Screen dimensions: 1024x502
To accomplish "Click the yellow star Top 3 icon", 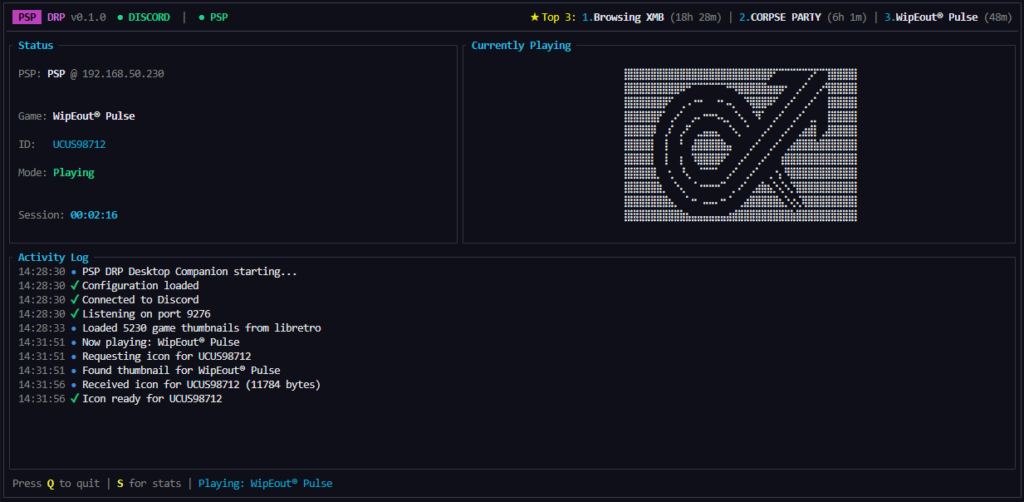I will pos(534,17).
